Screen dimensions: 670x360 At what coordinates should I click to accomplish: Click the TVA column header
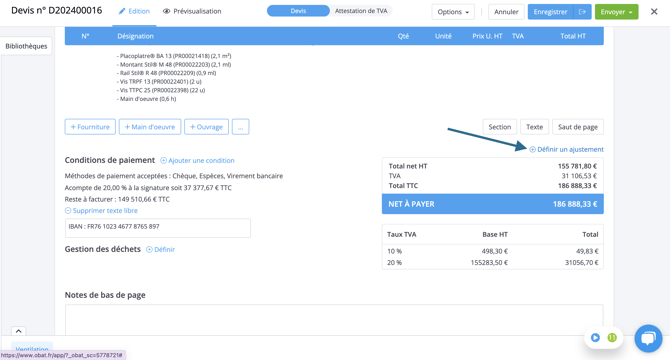coord(518,36)
